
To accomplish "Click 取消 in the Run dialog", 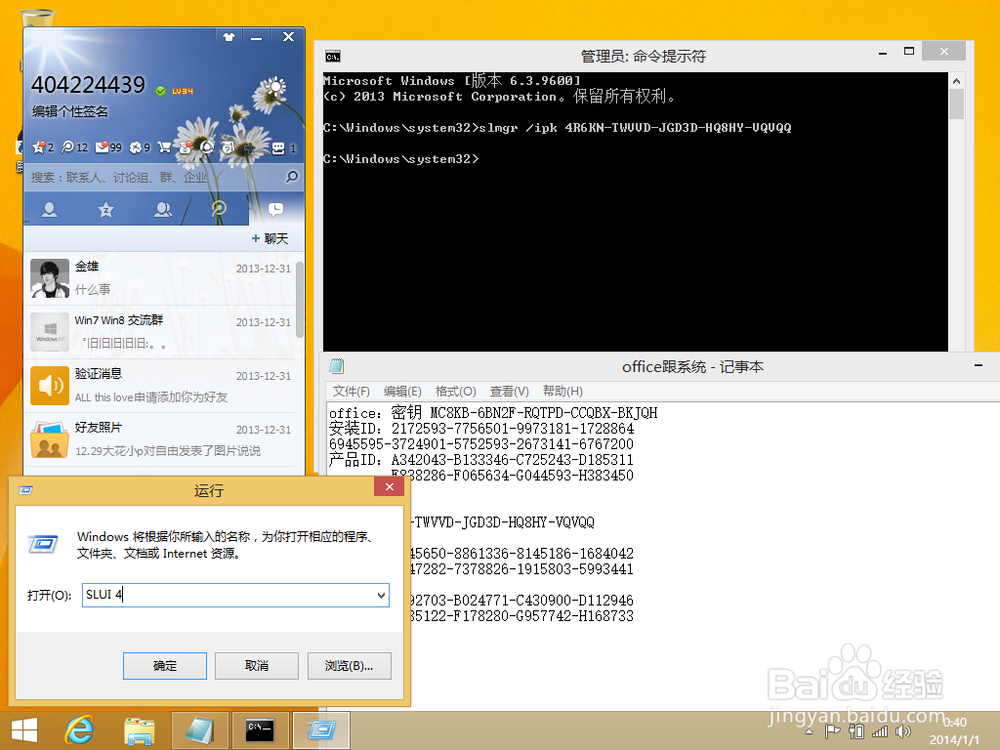I will point(256,666).
